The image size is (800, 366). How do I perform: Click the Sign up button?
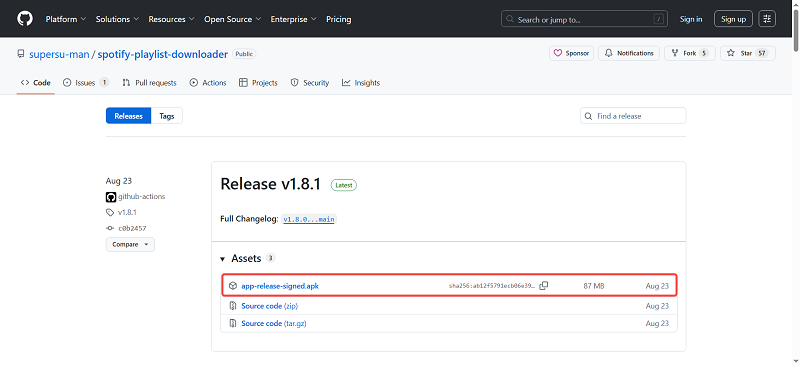733,19
